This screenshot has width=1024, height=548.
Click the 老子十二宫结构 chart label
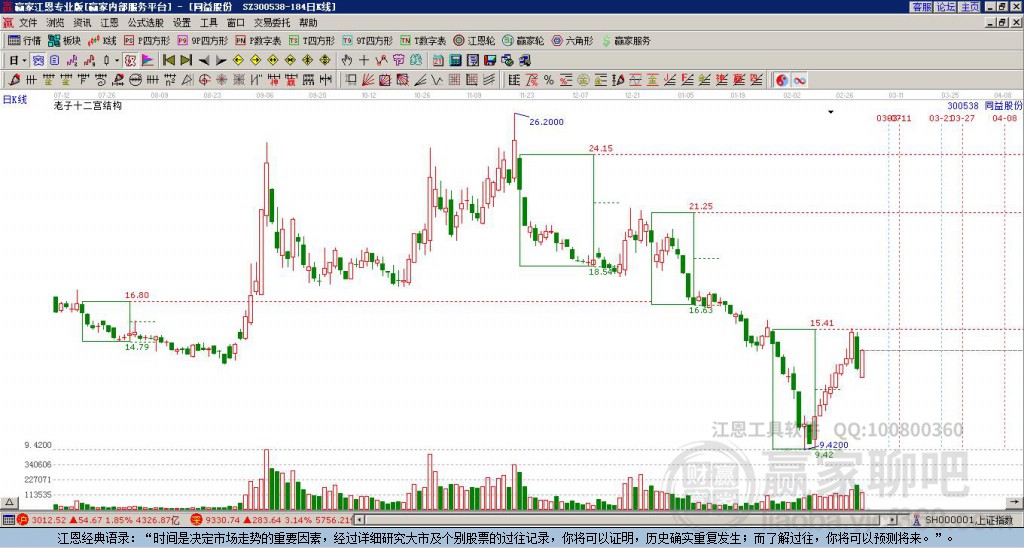coord(88,106)
